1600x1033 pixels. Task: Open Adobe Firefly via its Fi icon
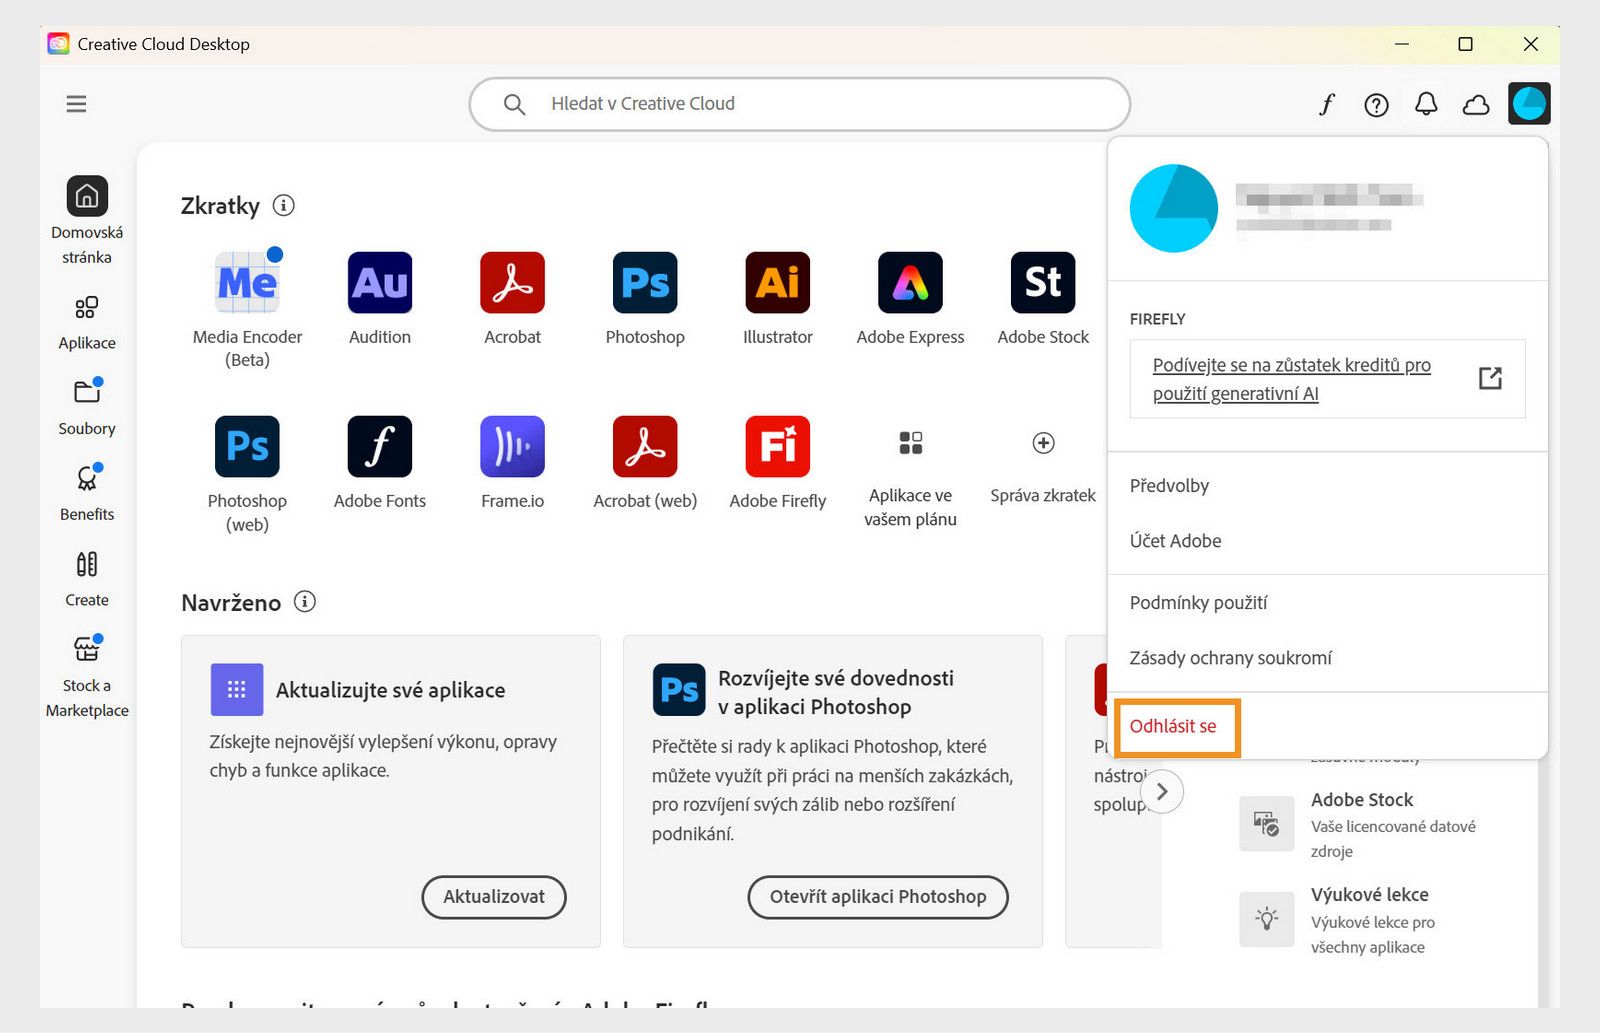[x=777, y=447]
